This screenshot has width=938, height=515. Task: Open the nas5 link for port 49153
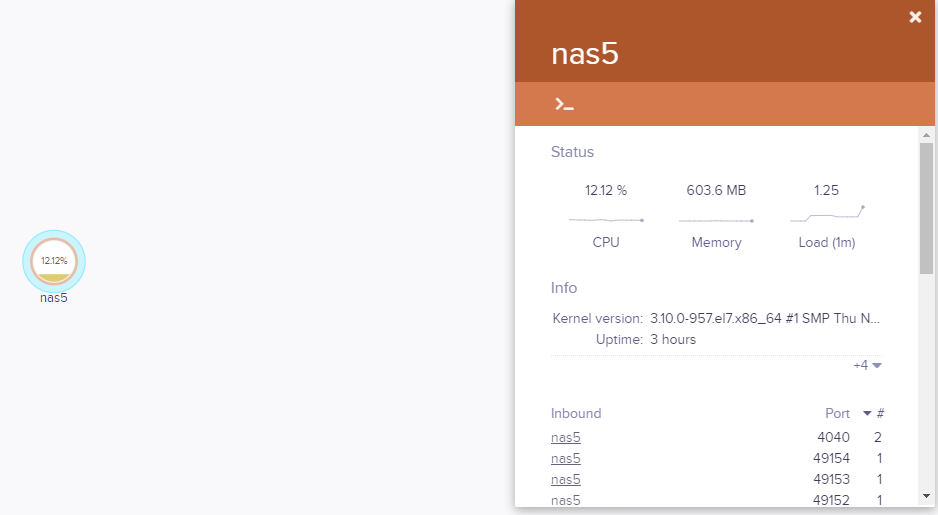(566, 479)
